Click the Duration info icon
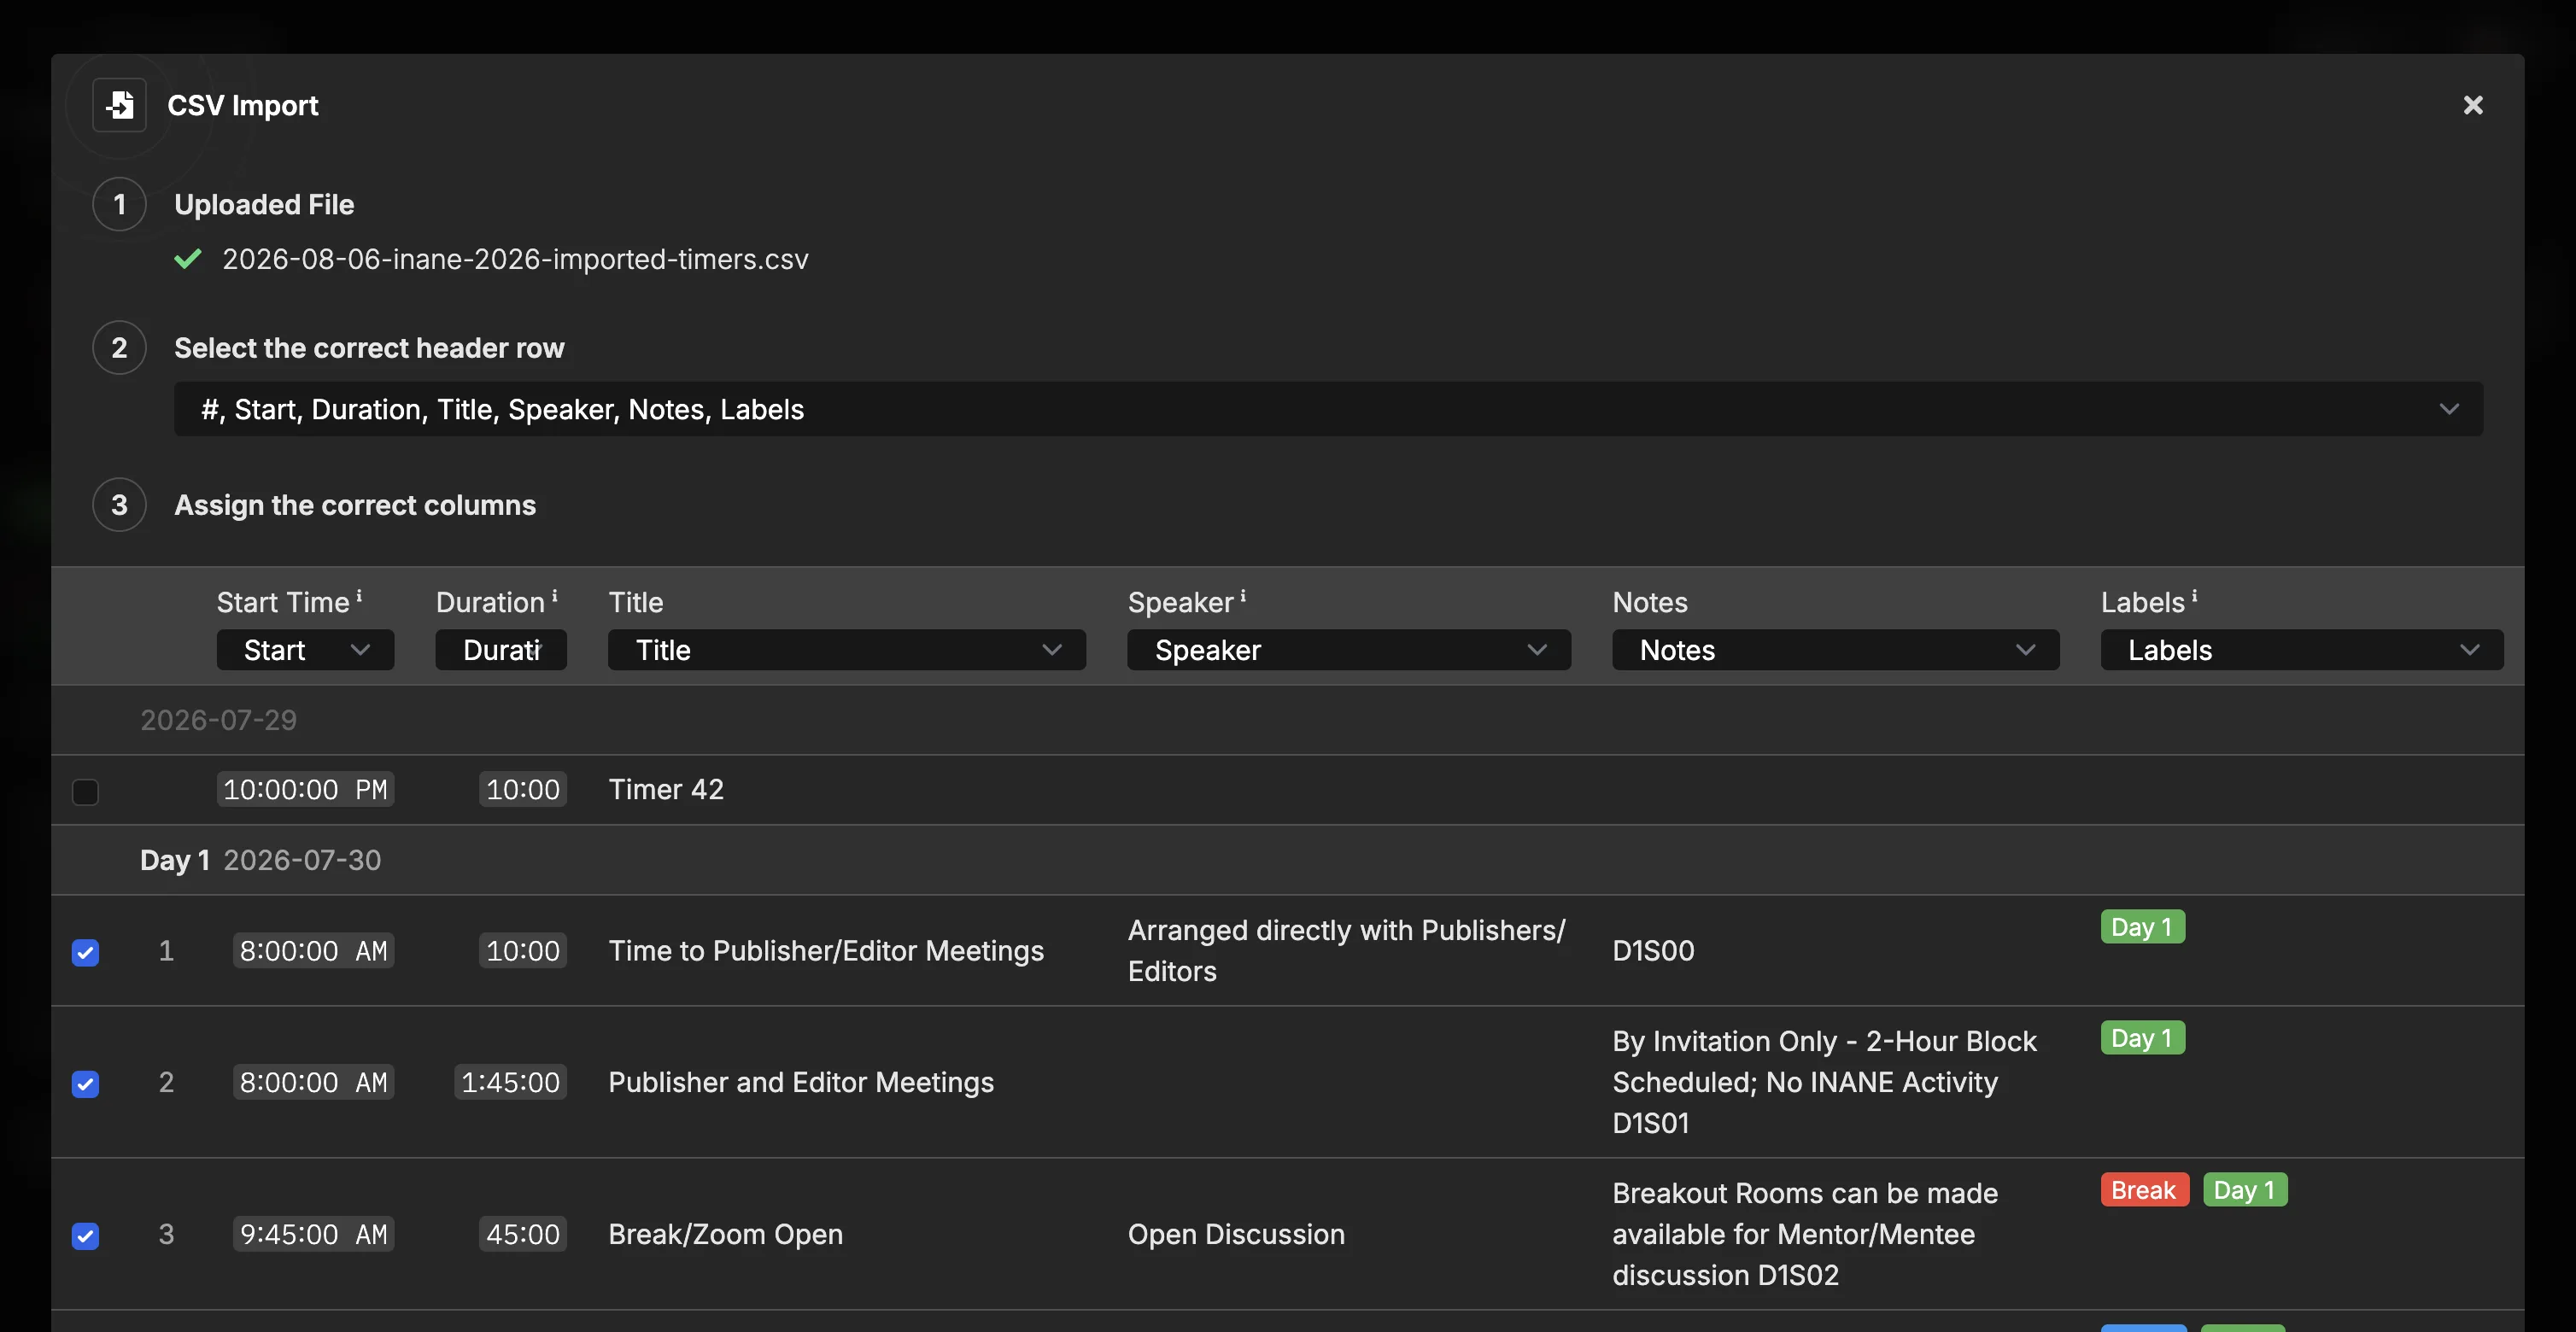 [x=555, y=596]
